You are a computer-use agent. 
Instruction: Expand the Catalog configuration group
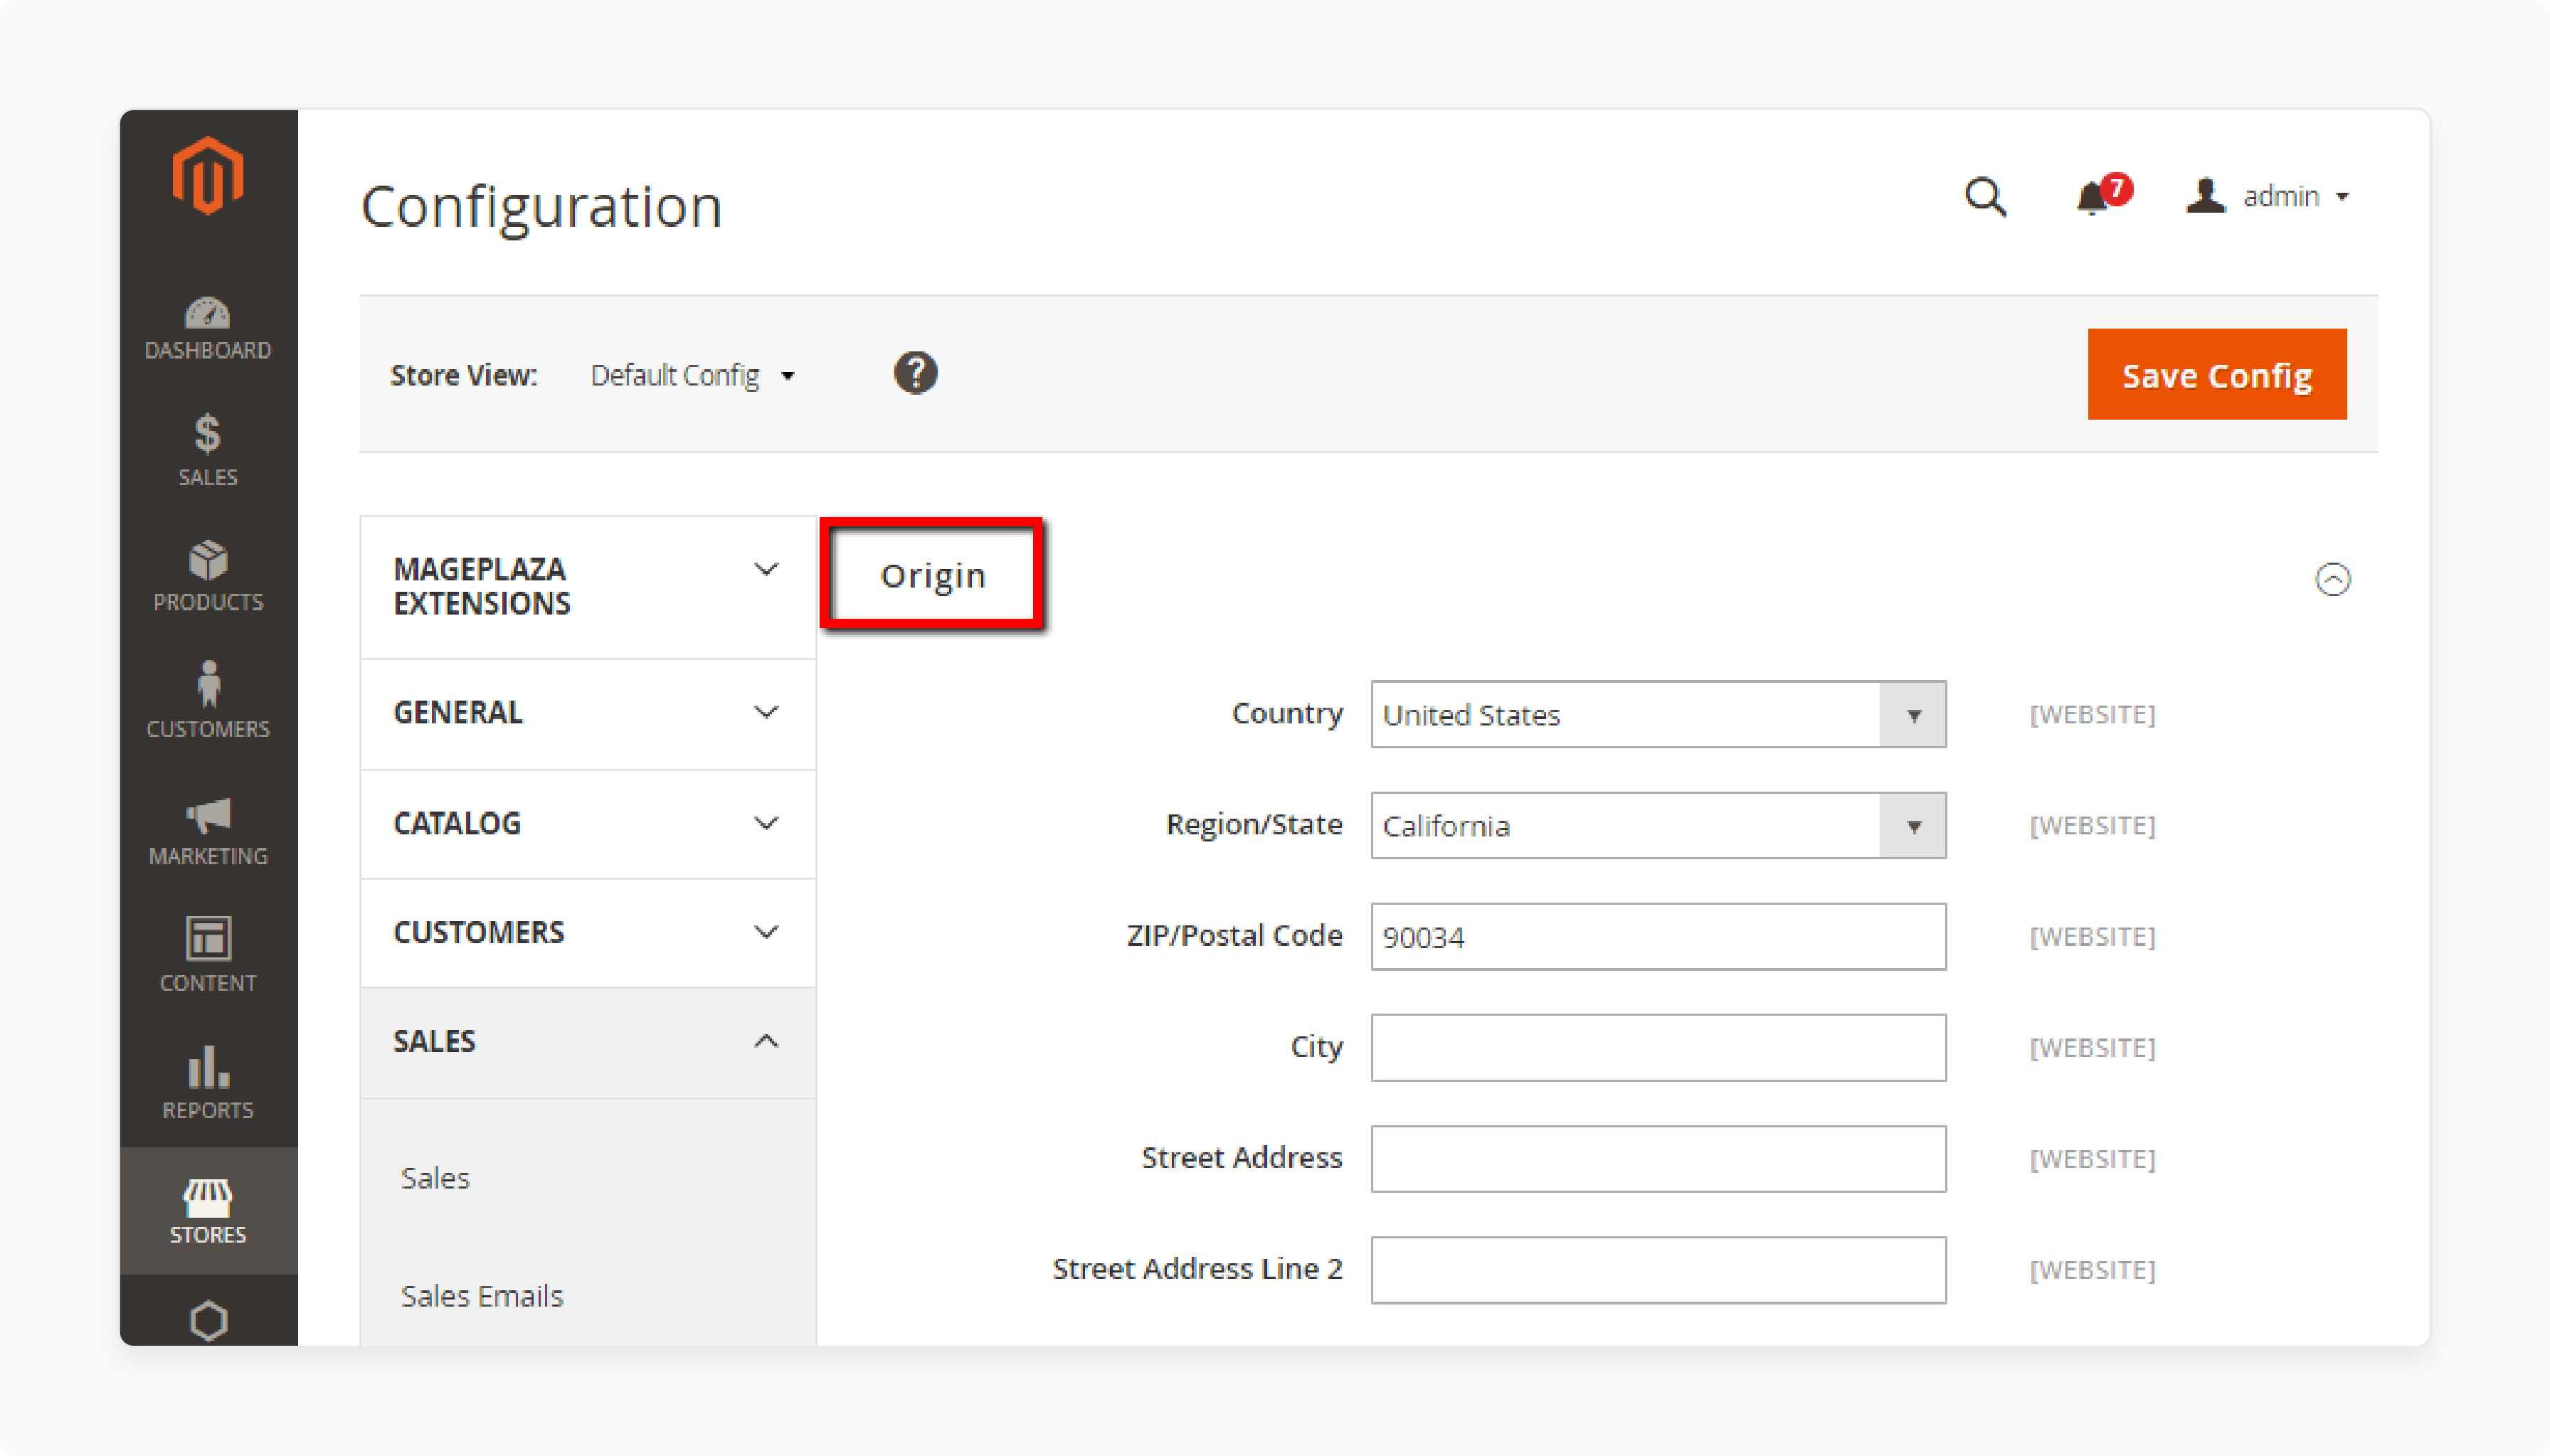(x=588, y=824)
